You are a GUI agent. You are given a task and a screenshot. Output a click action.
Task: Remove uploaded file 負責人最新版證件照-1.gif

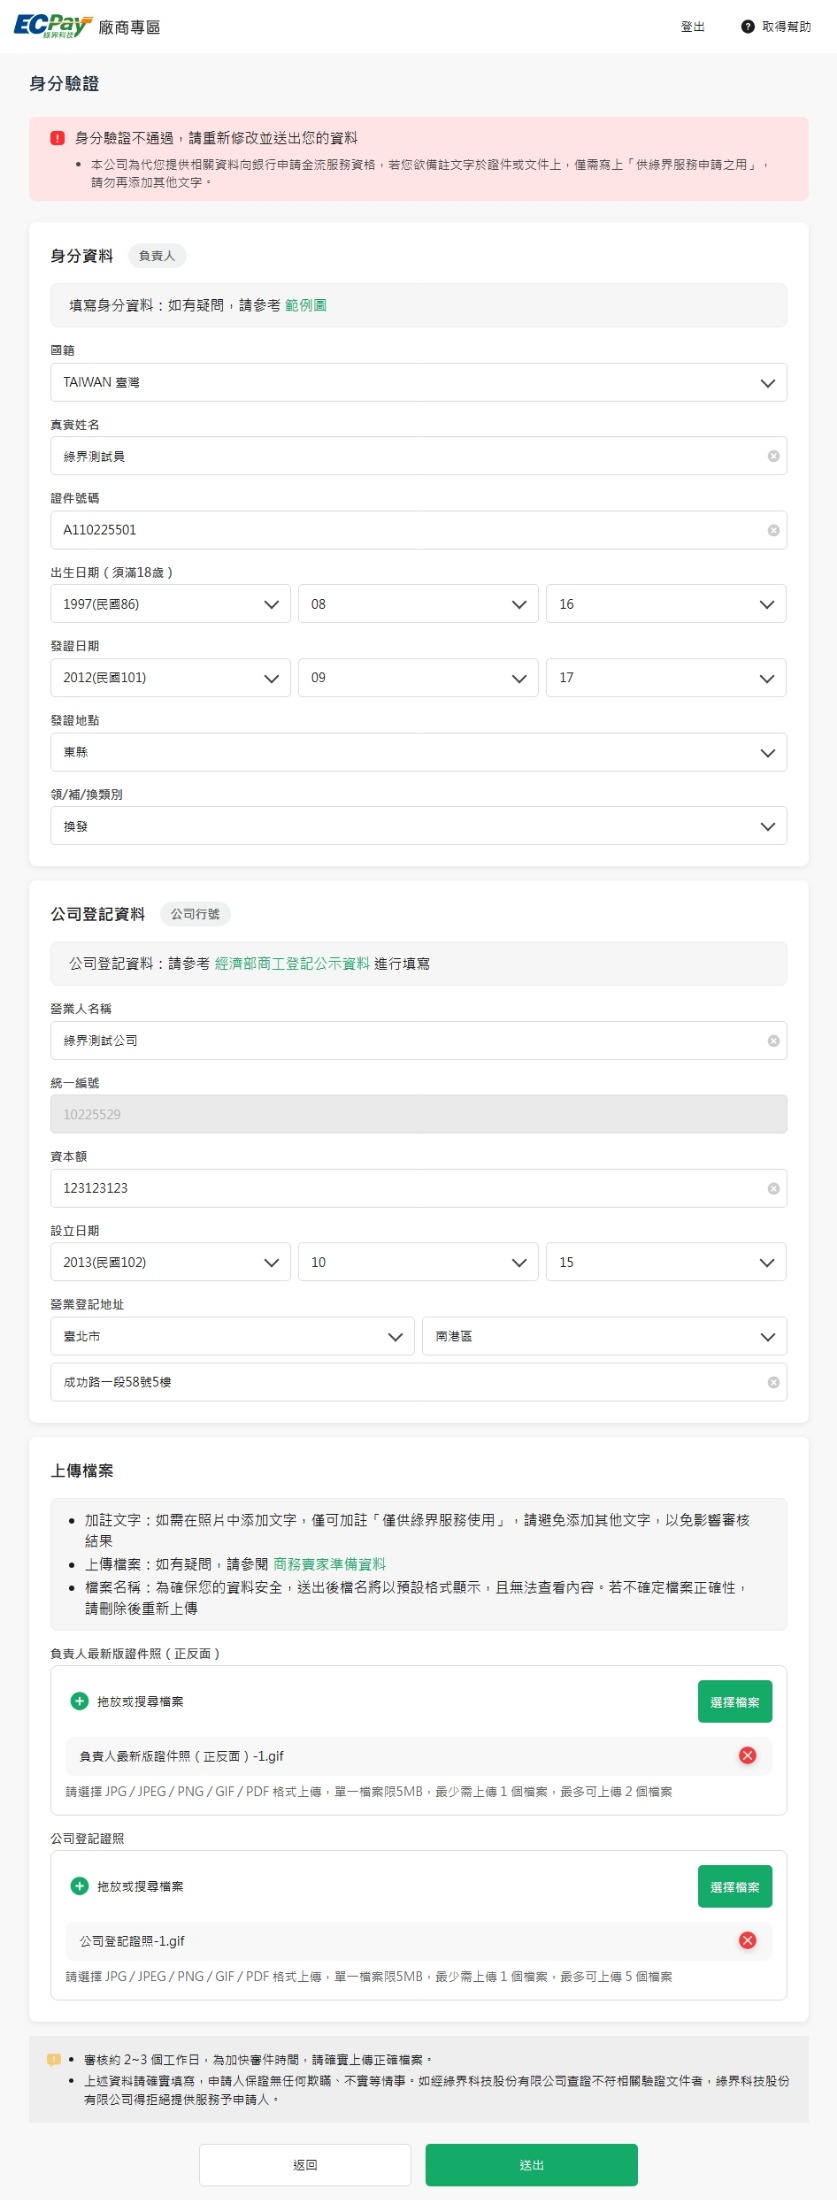point(747,1756)
